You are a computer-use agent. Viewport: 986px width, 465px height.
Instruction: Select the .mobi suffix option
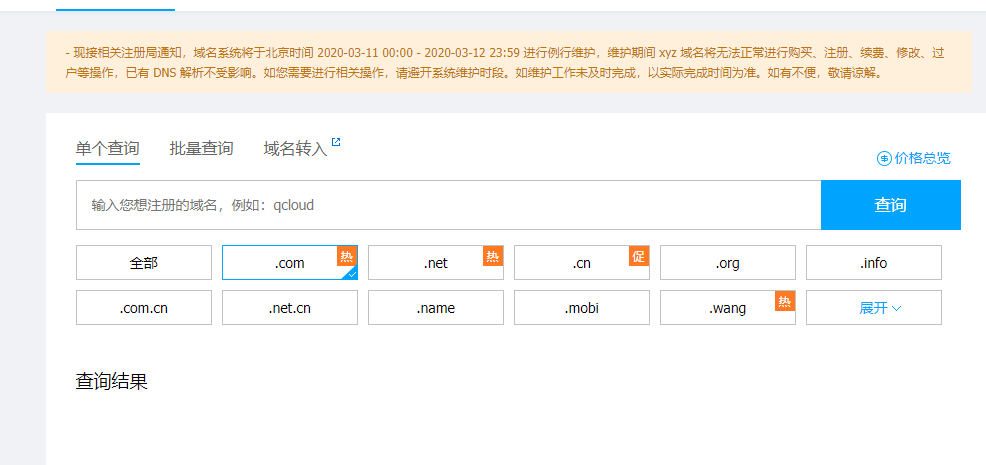click(582, 308)
